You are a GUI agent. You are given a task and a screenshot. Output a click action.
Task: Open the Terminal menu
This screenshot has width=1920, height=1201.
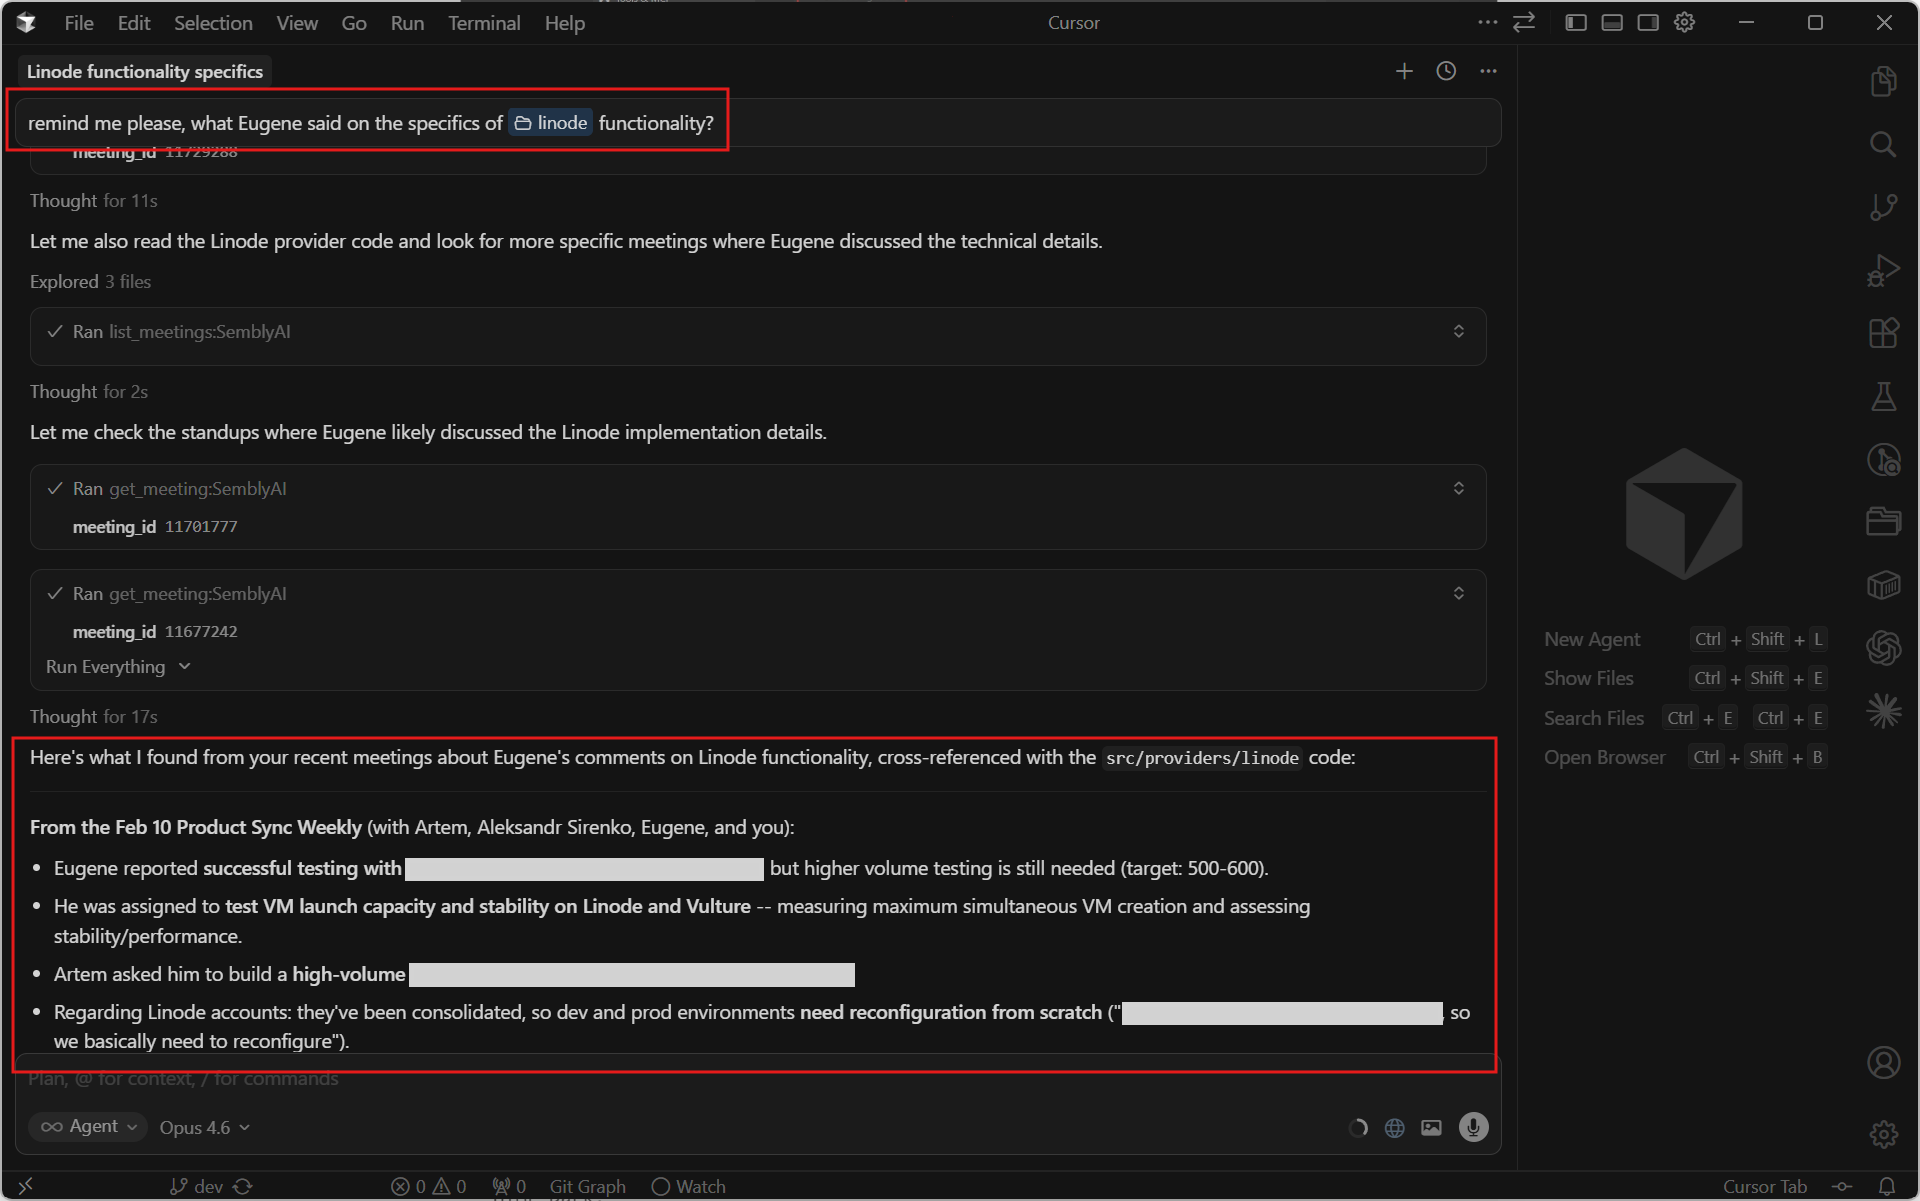coord(484,23)
